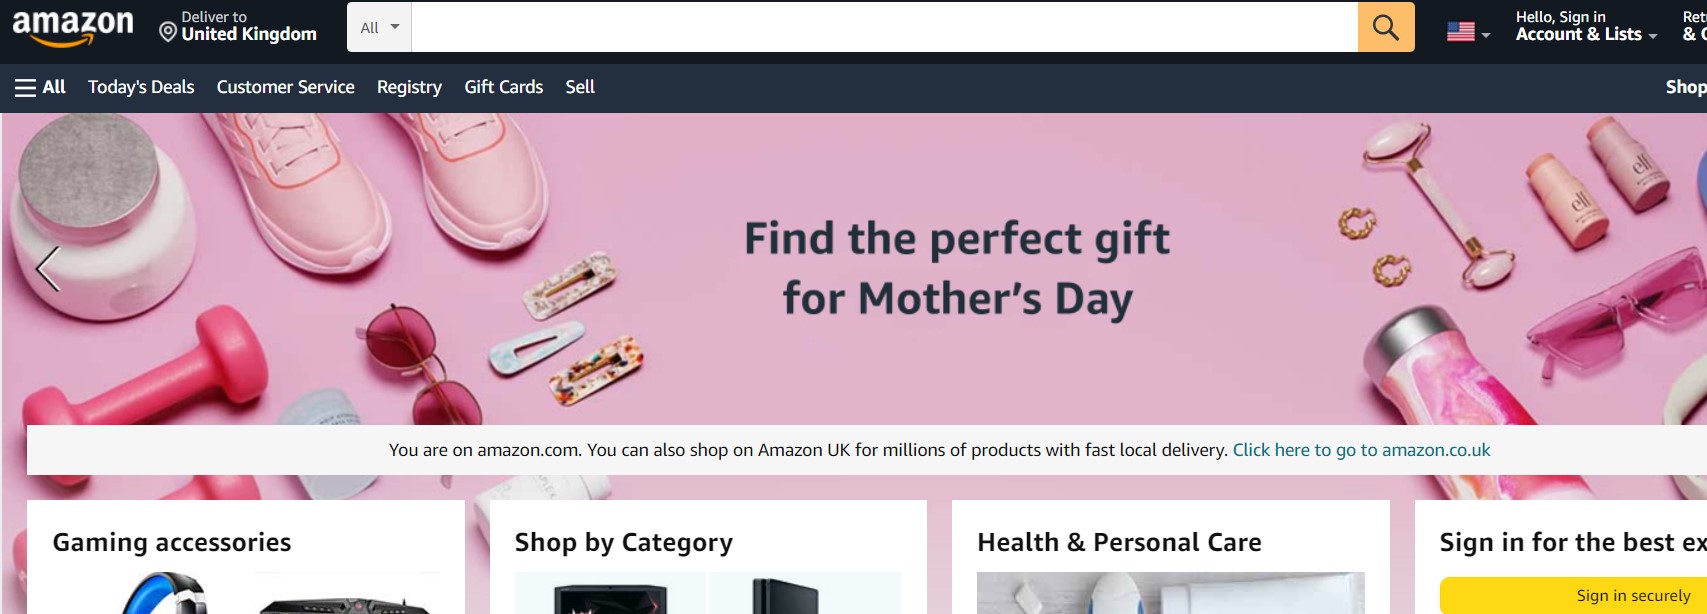This screenshot has height=614, width=1707.
Task: Open Today's Deals in nav bar
Action: tap(141, 87)
